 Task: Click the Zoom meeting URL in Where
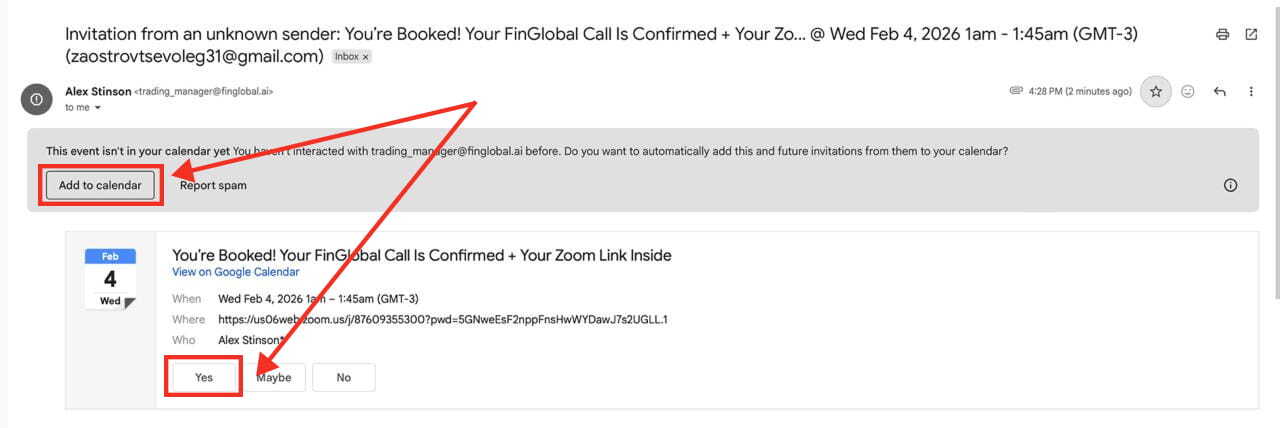click(442, 320)
